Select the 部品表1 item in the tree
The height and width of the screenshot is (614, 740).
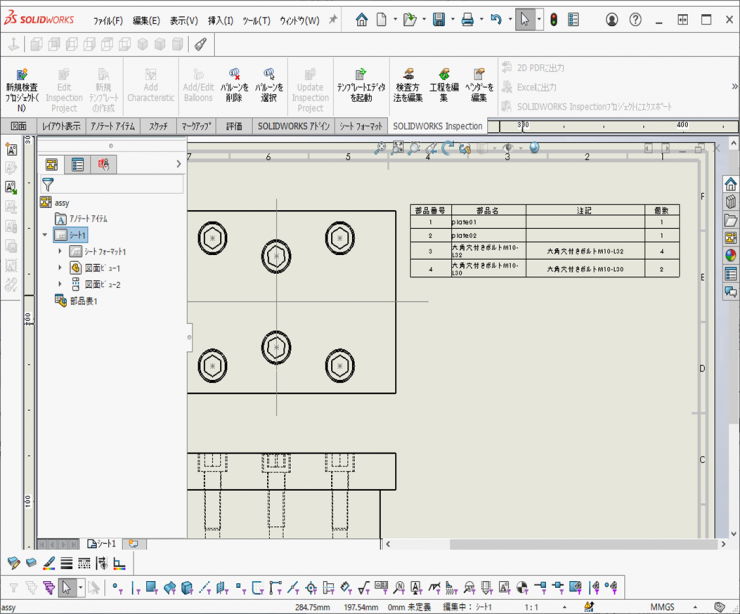tap(83, 301)
